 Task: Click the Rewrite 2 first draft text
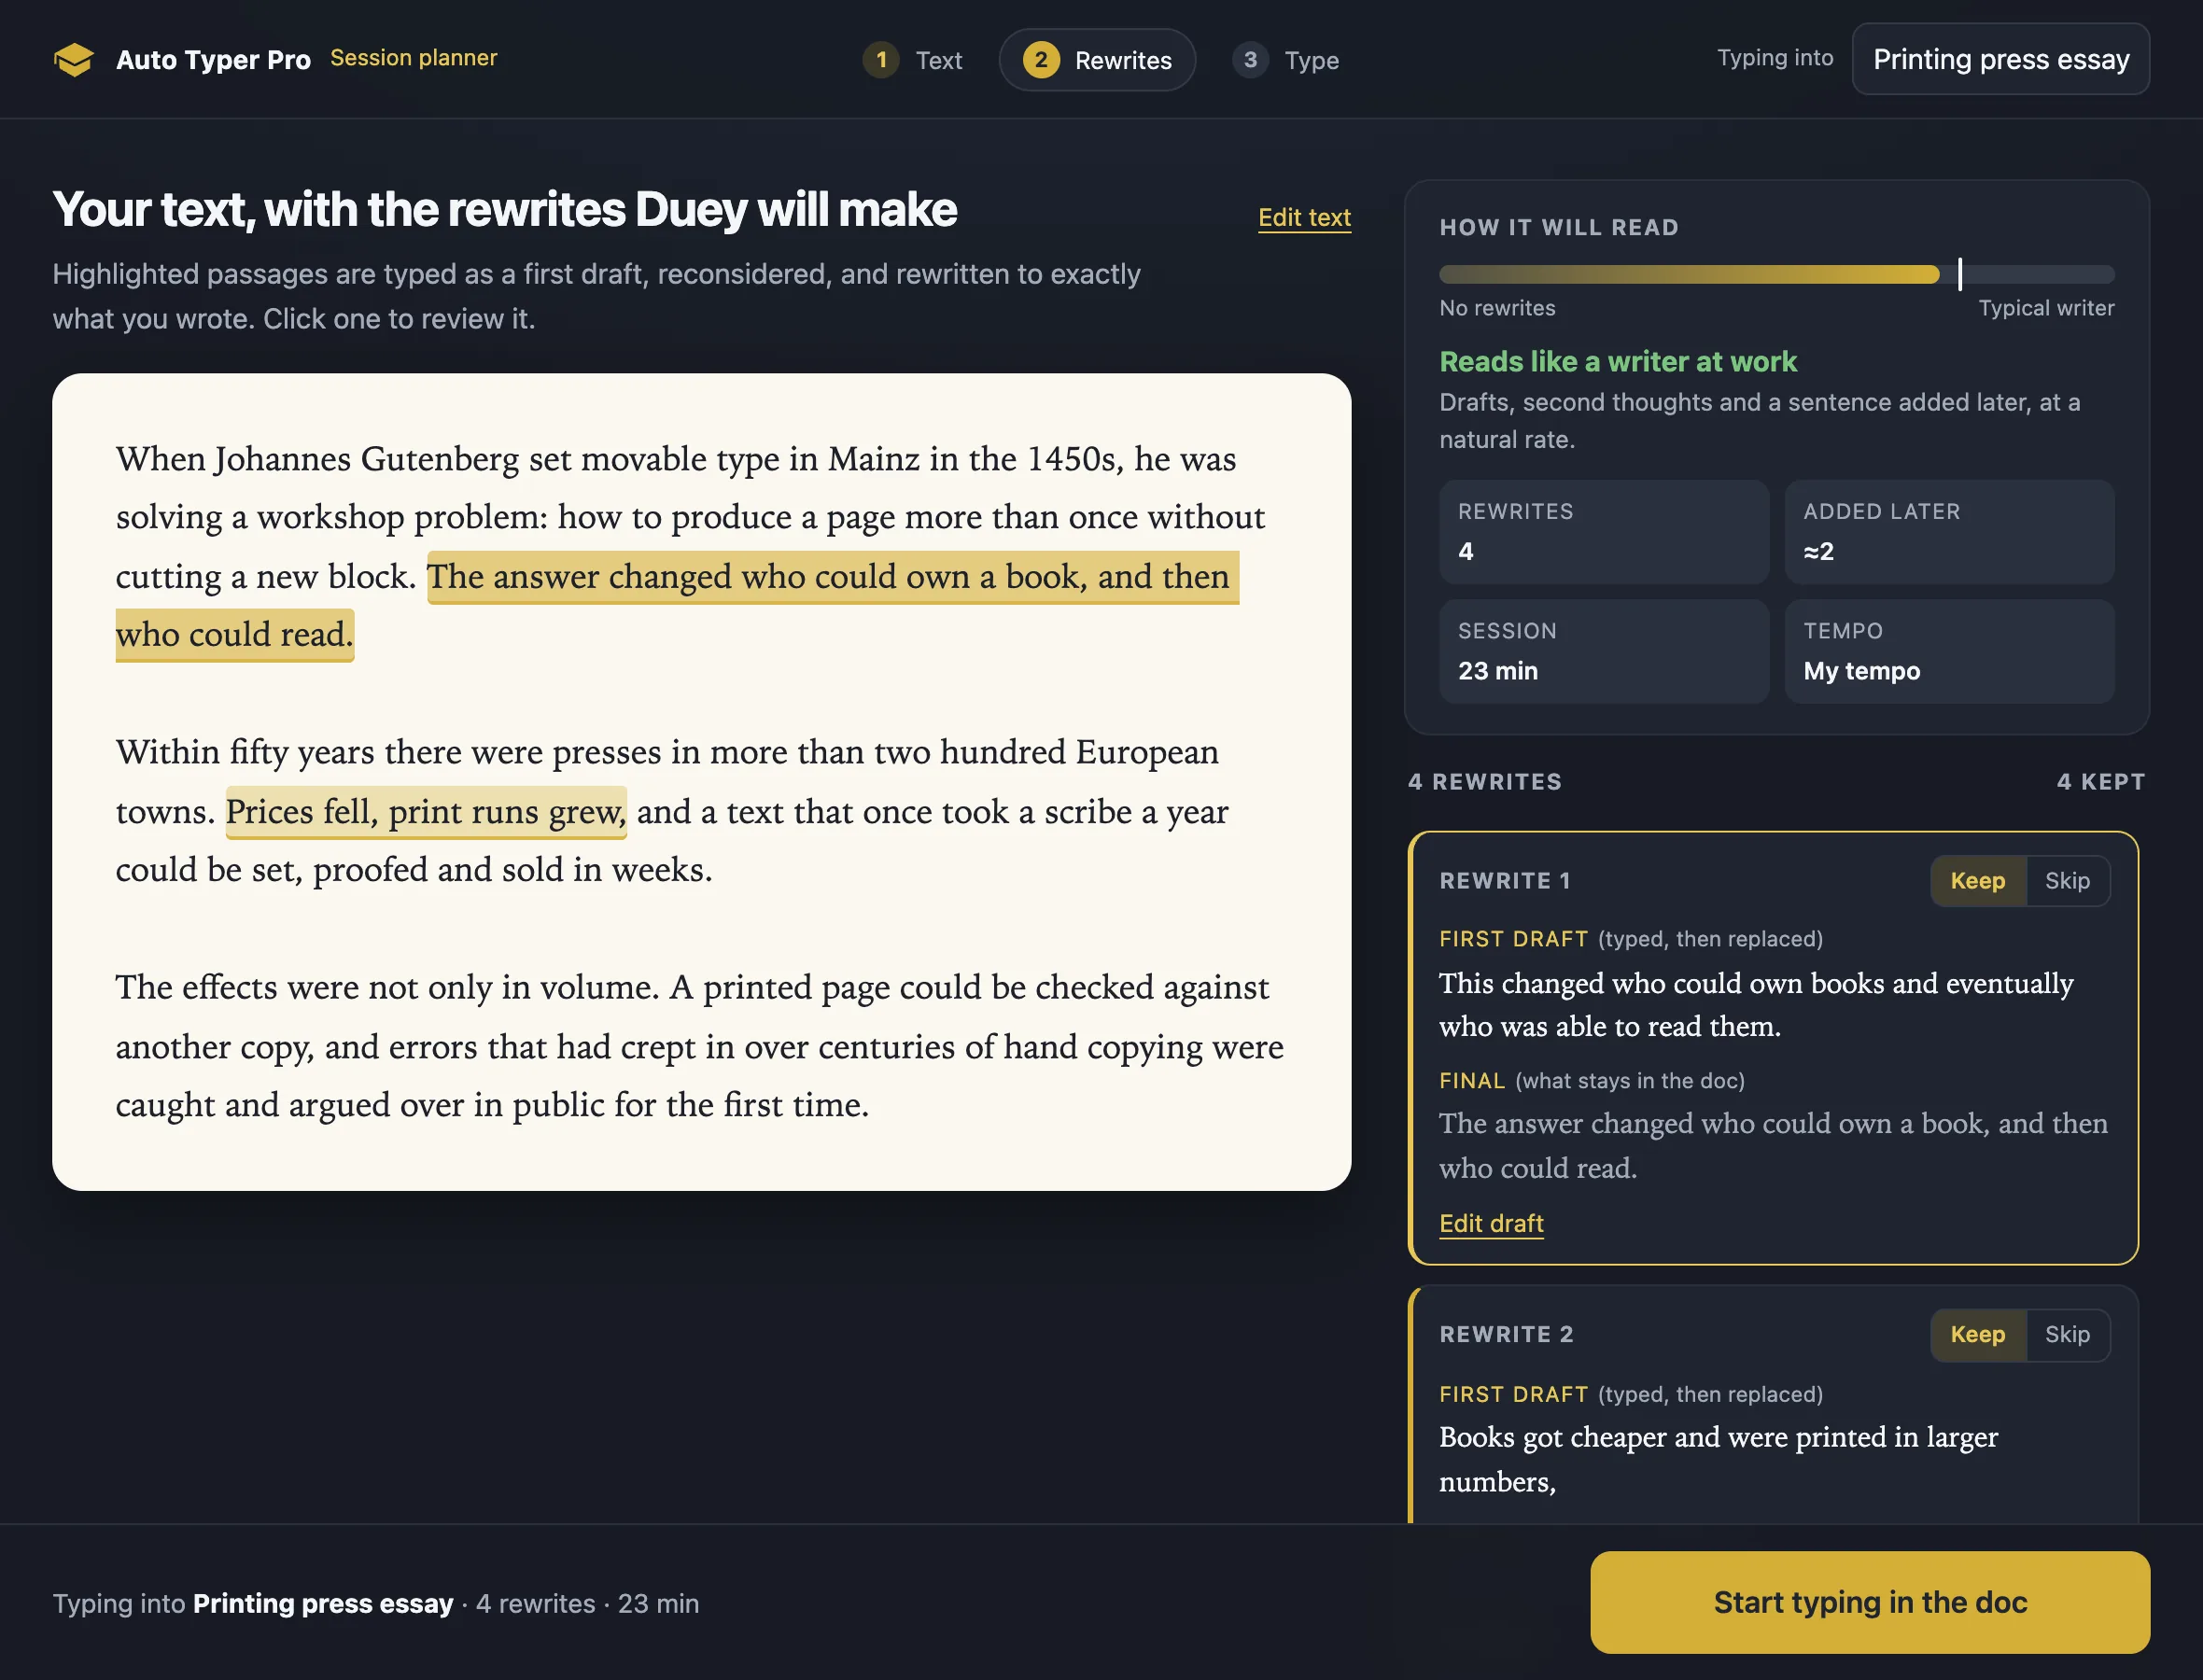tap(1718, 1458)
